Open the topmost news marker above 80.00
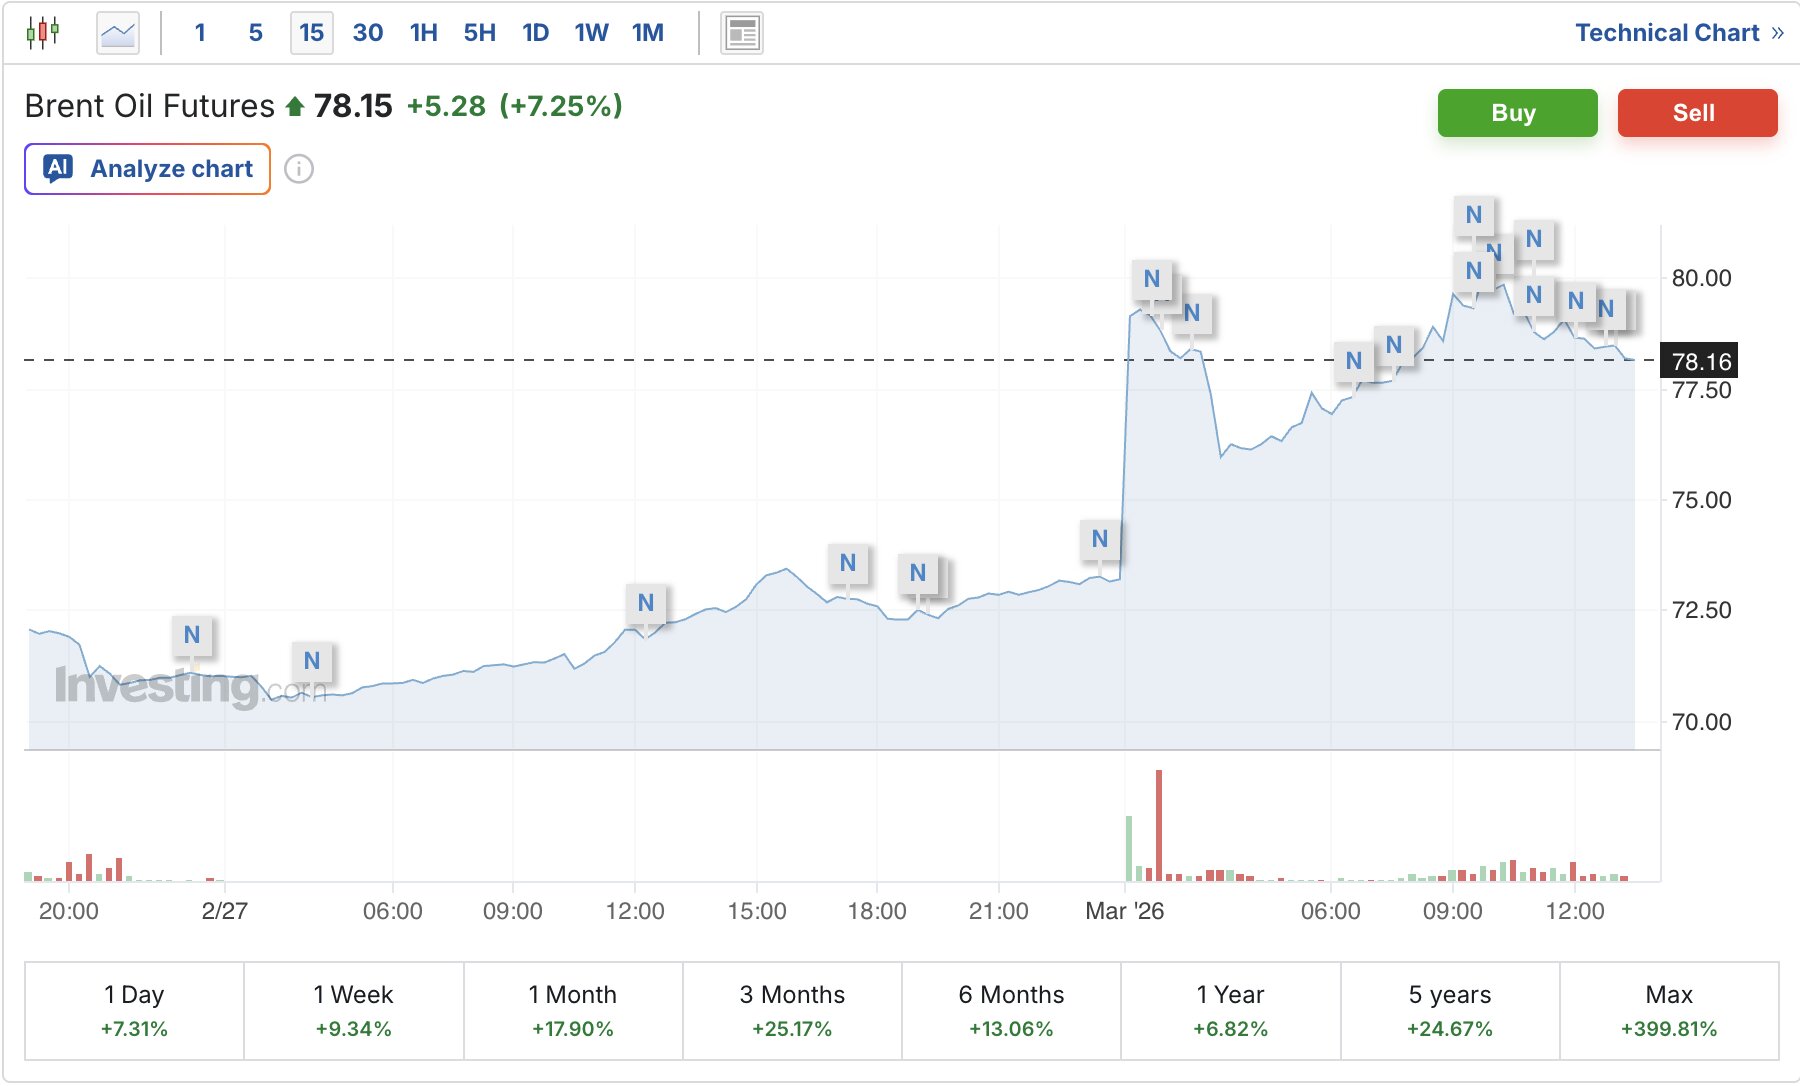This screenshot has height=1086, width=1800. [x=1473, y=215]
